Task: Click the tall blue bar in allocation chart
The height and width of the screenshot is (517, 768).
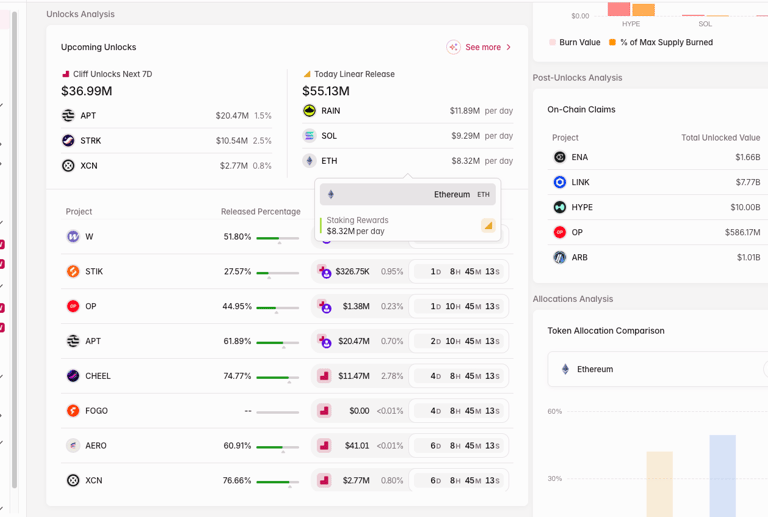Action: coord(722,476)
